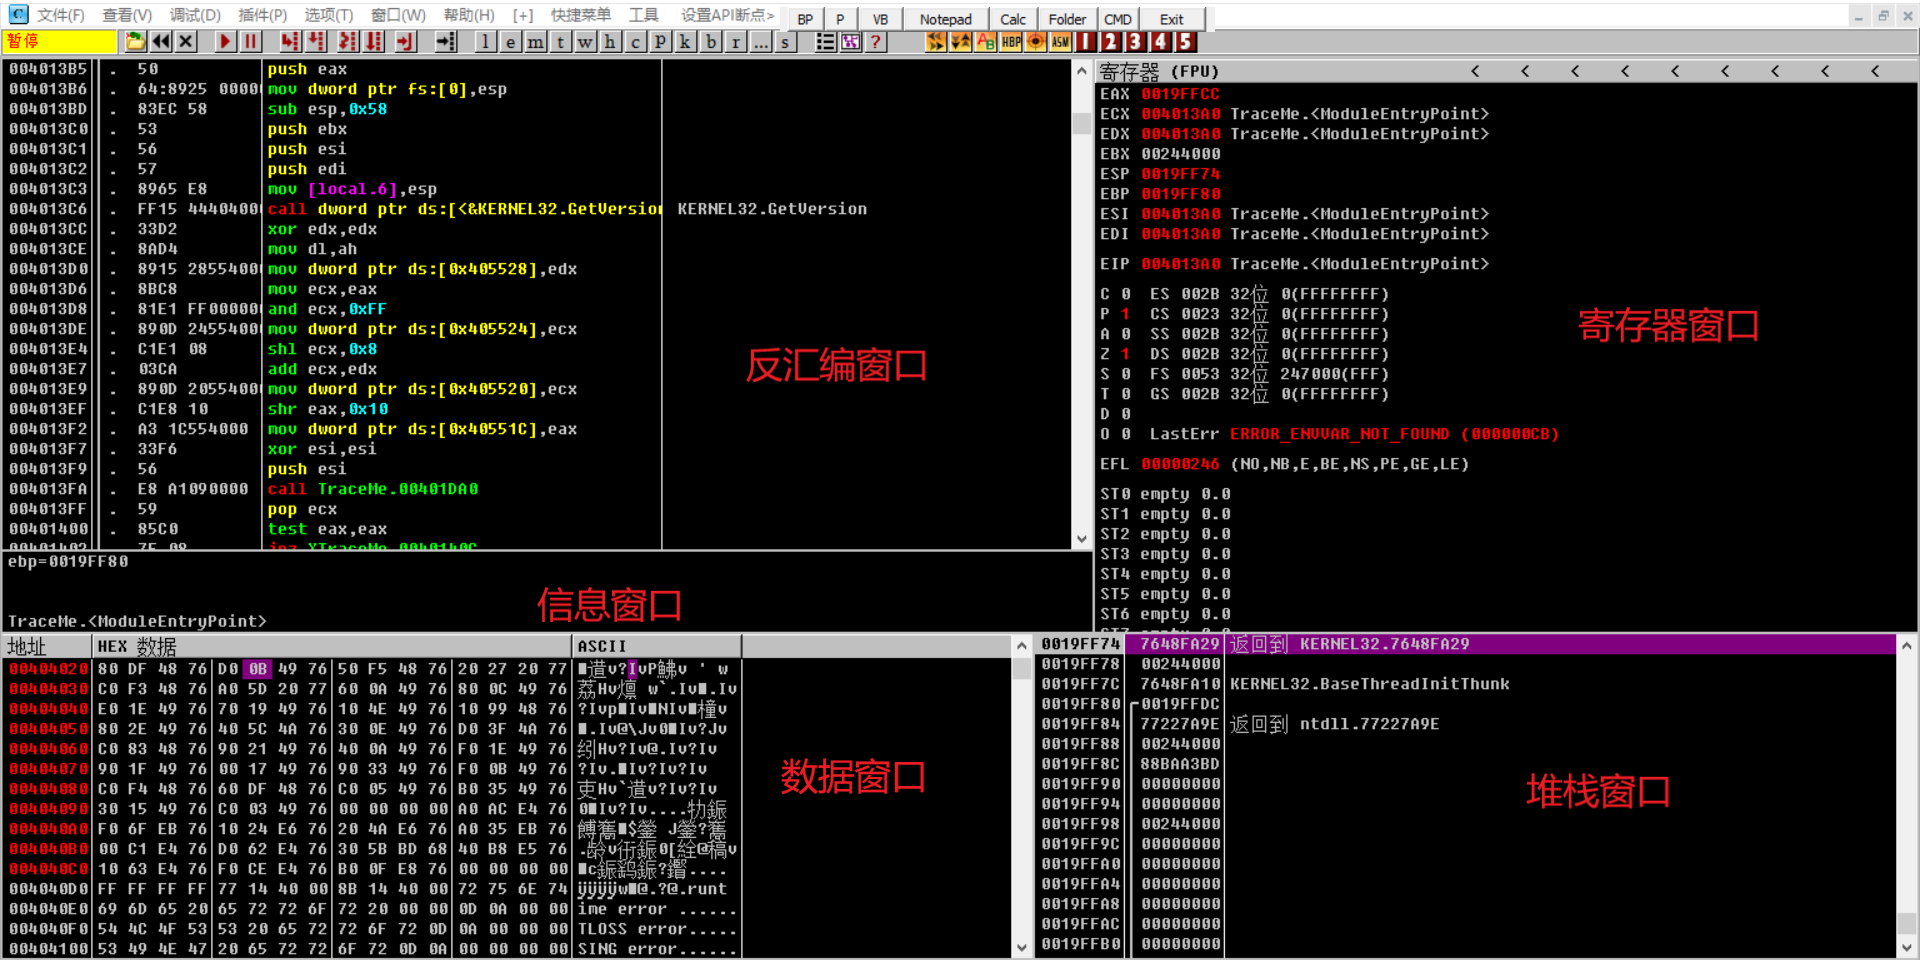Click the red number 3 toolbar icon
The width and height of the screenshot is (1920, 960).
click(1136, 41)
